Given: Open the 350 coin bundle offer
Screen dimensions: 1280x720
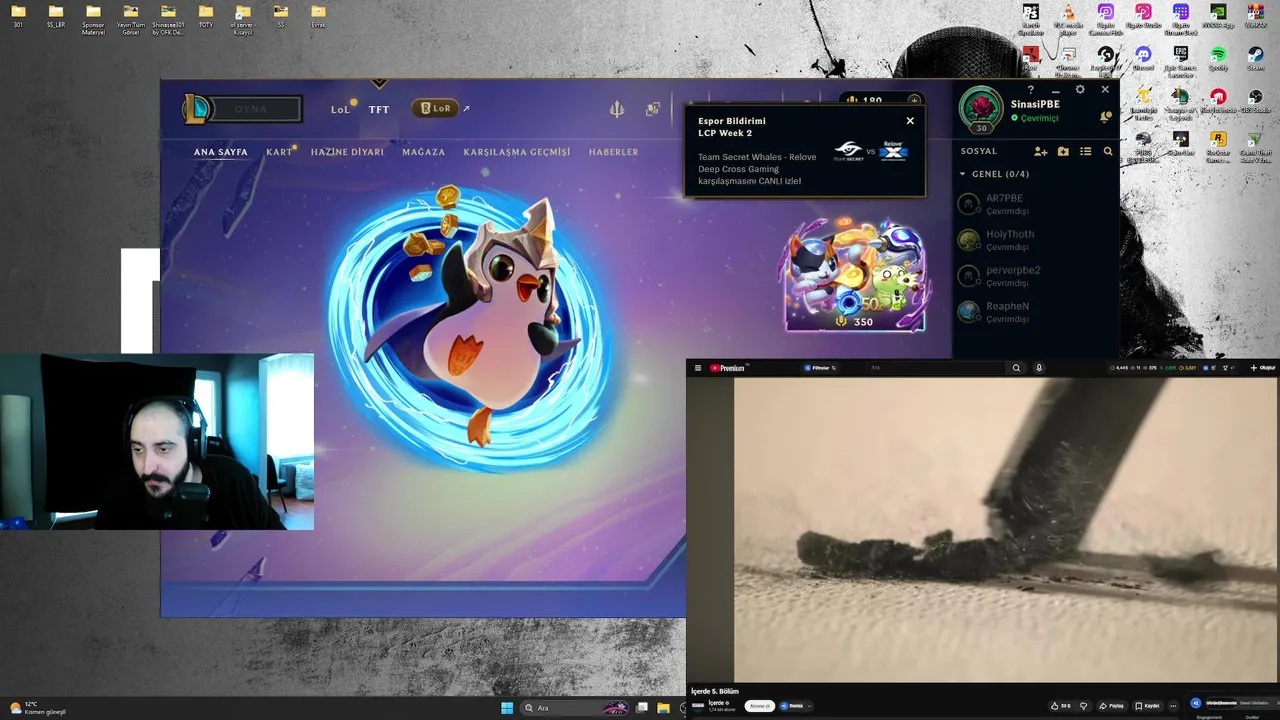Looking at the screenshot, I should [x=856, y=276].
